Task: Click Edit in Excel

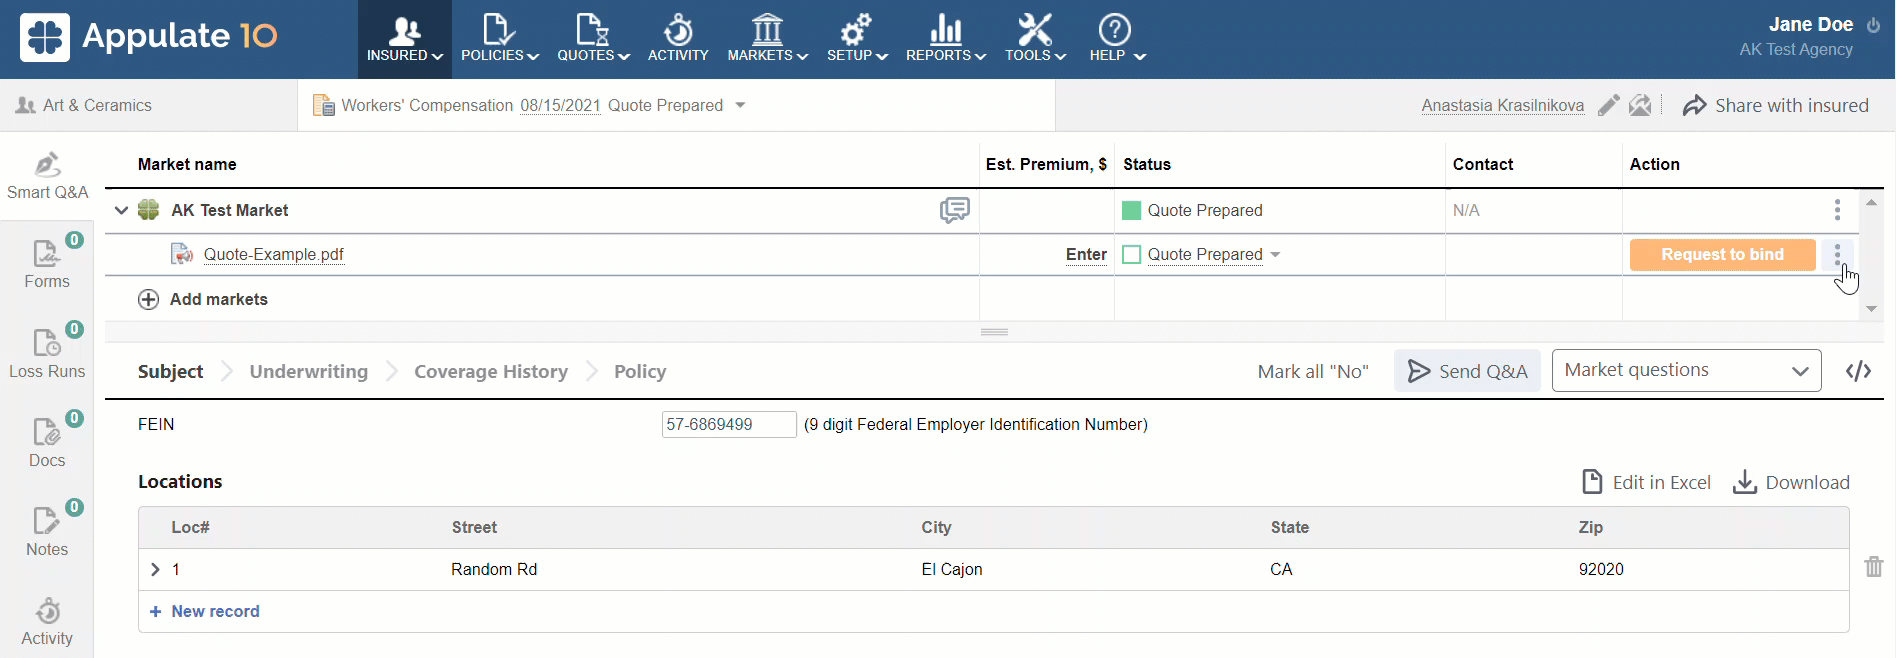Action: pos(1646,482)
